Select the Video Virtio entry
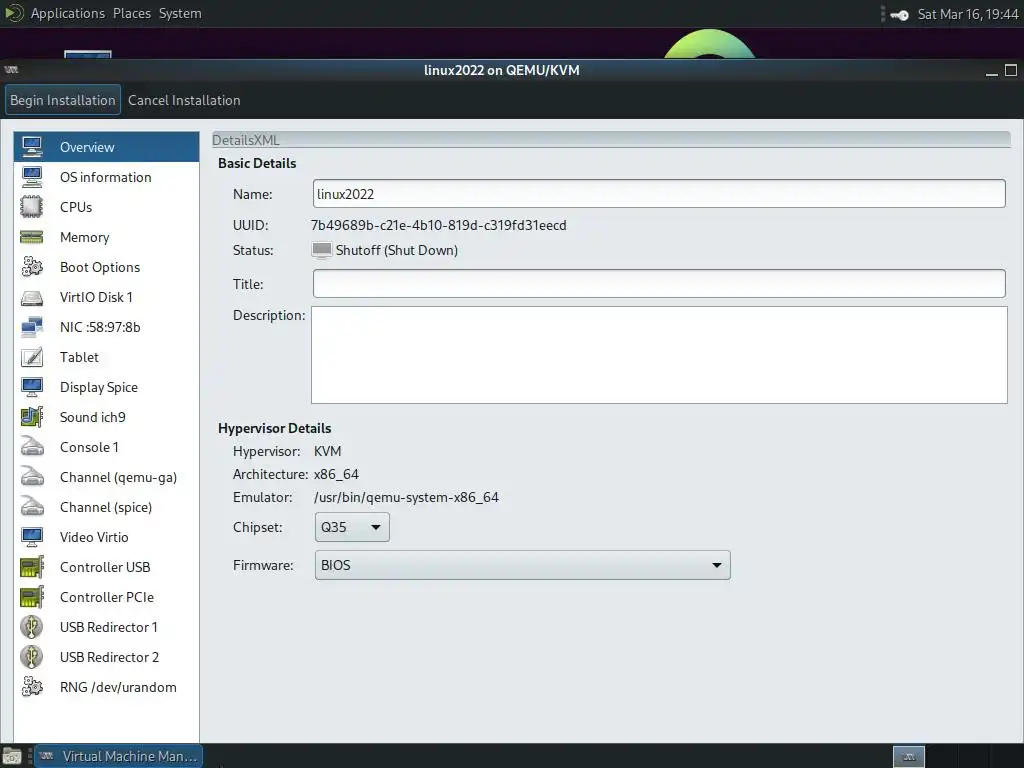The height and width of the screenshot is (768, 1024). click(x=106, y=537)
